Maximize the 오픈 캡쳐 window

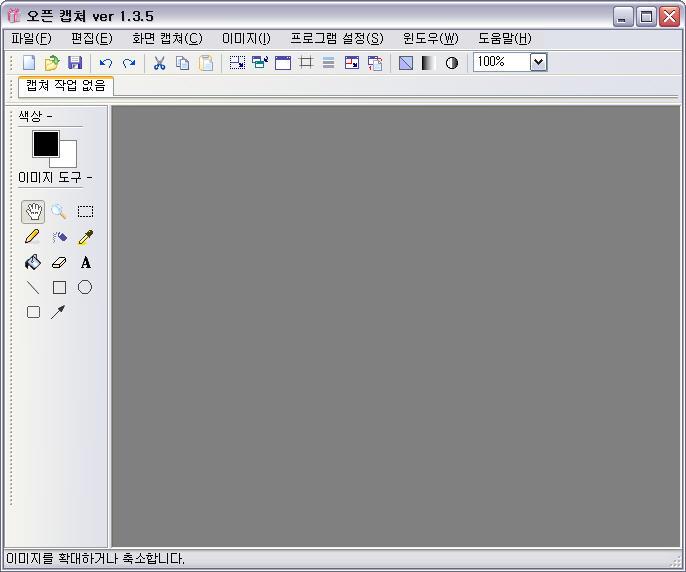coord(646,17)
